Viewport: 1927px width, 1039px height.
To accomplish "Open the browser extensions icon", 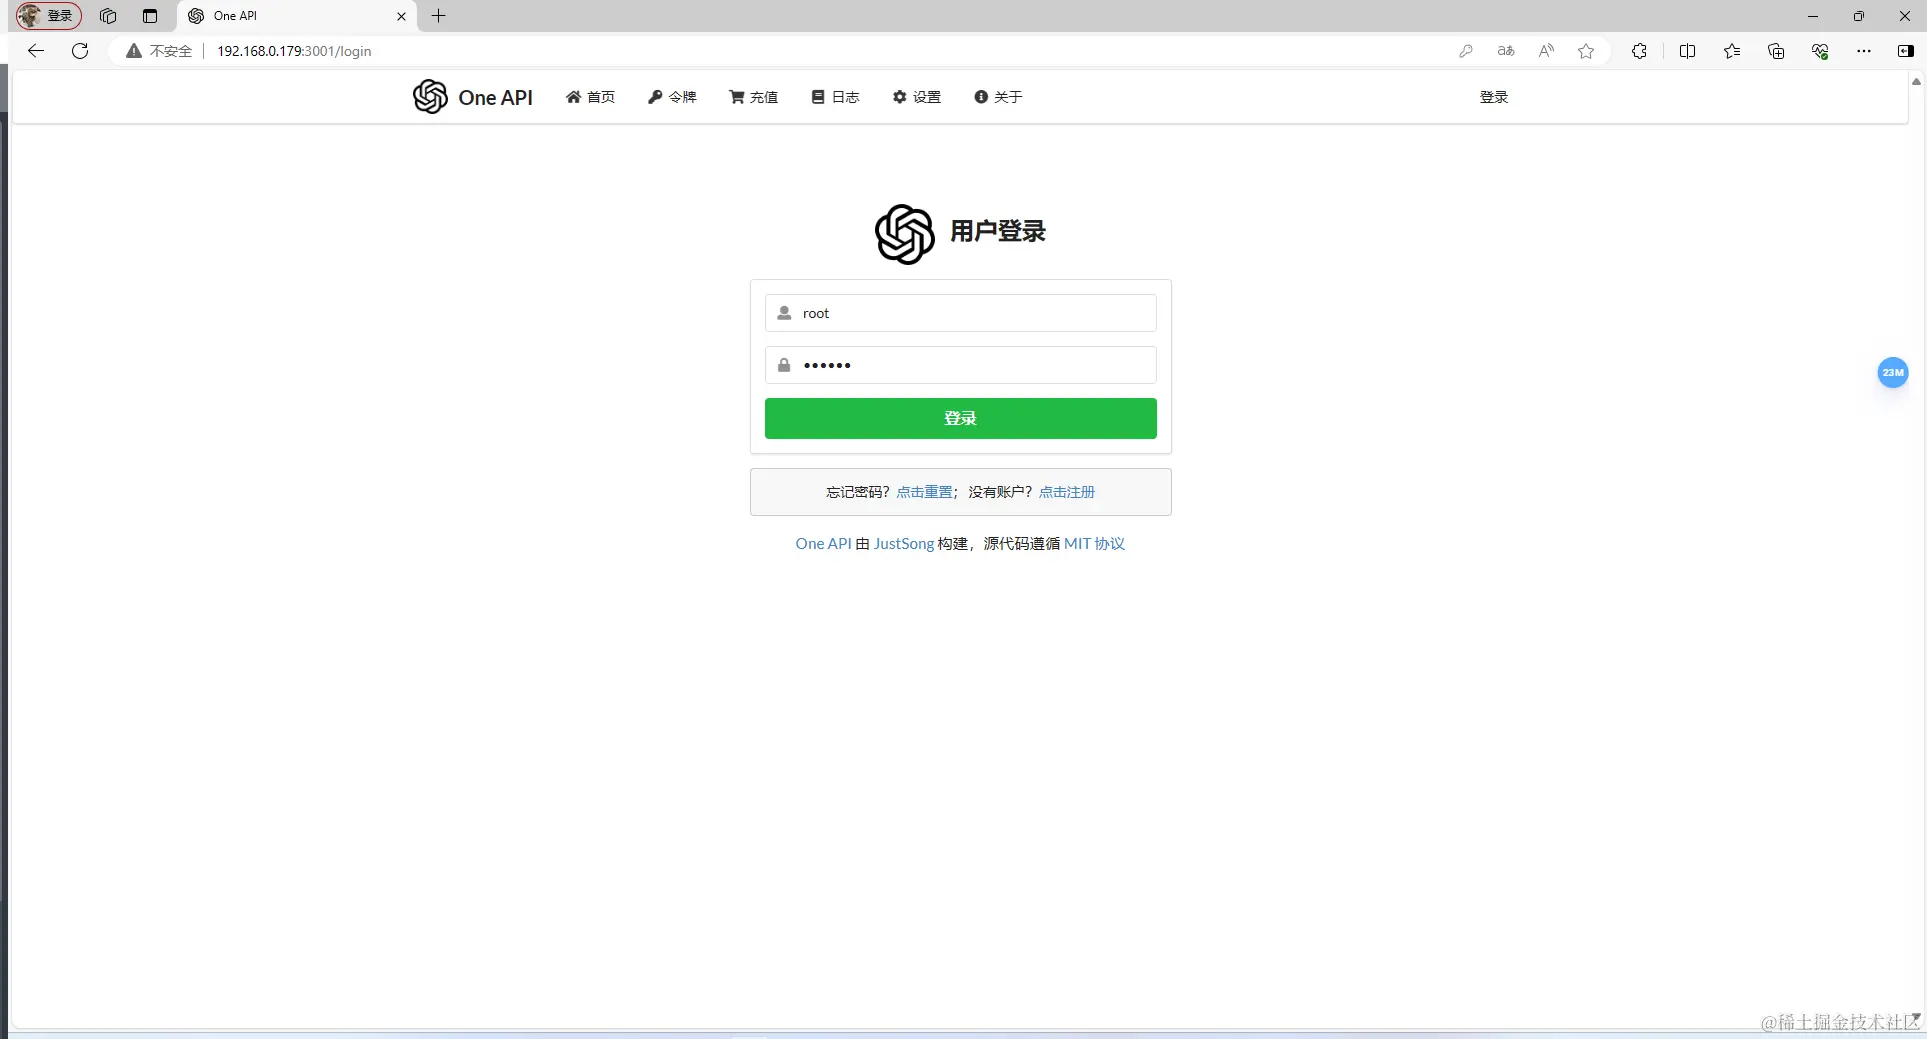I will coord(1639,51).
